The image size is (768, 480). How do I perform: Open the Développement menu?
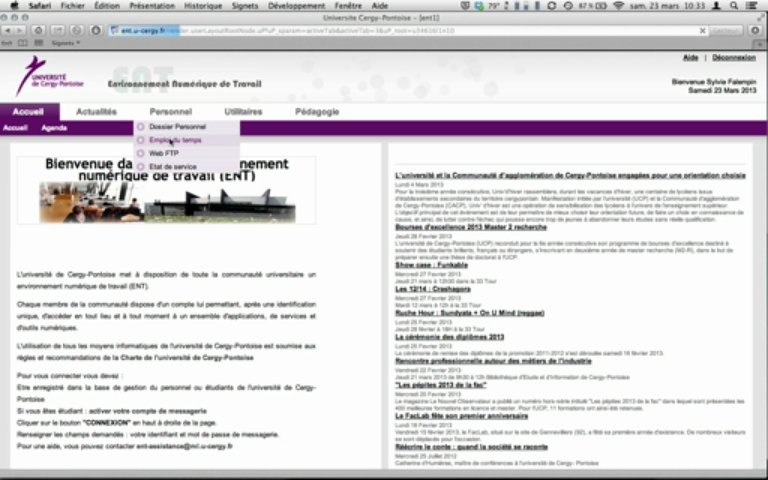296,6
